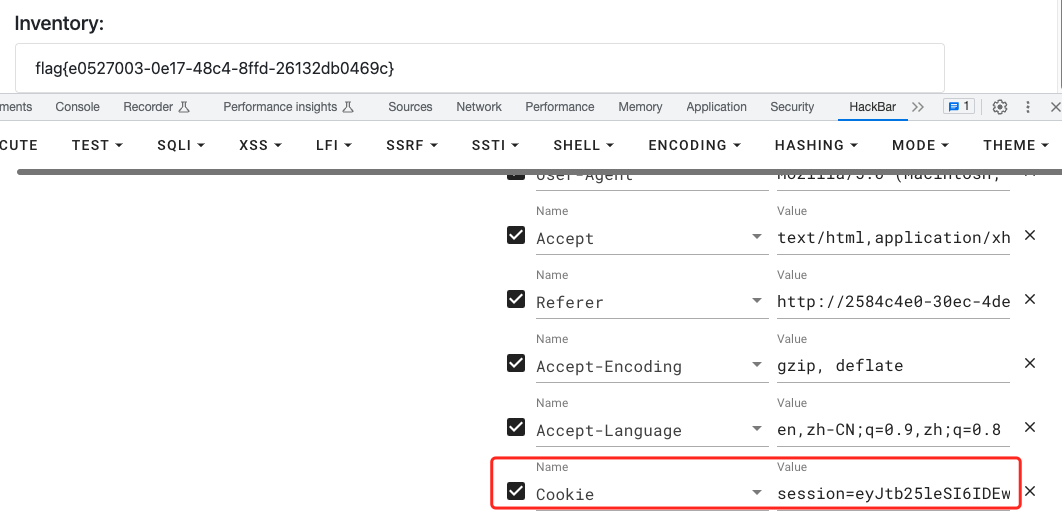Remove the Referer header row
Viewport: 1062px width, 520px height.
(x=1030, y=300)
